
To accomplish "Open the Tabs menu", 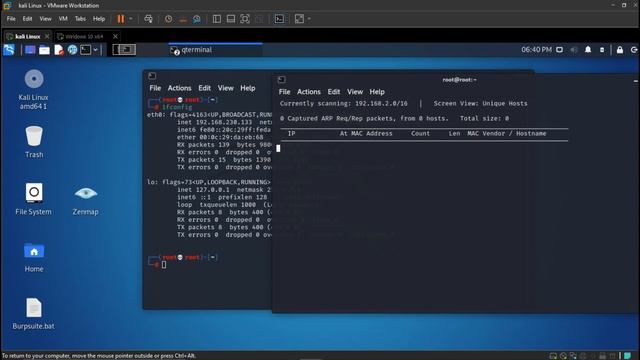I will (x=80, y=19).
